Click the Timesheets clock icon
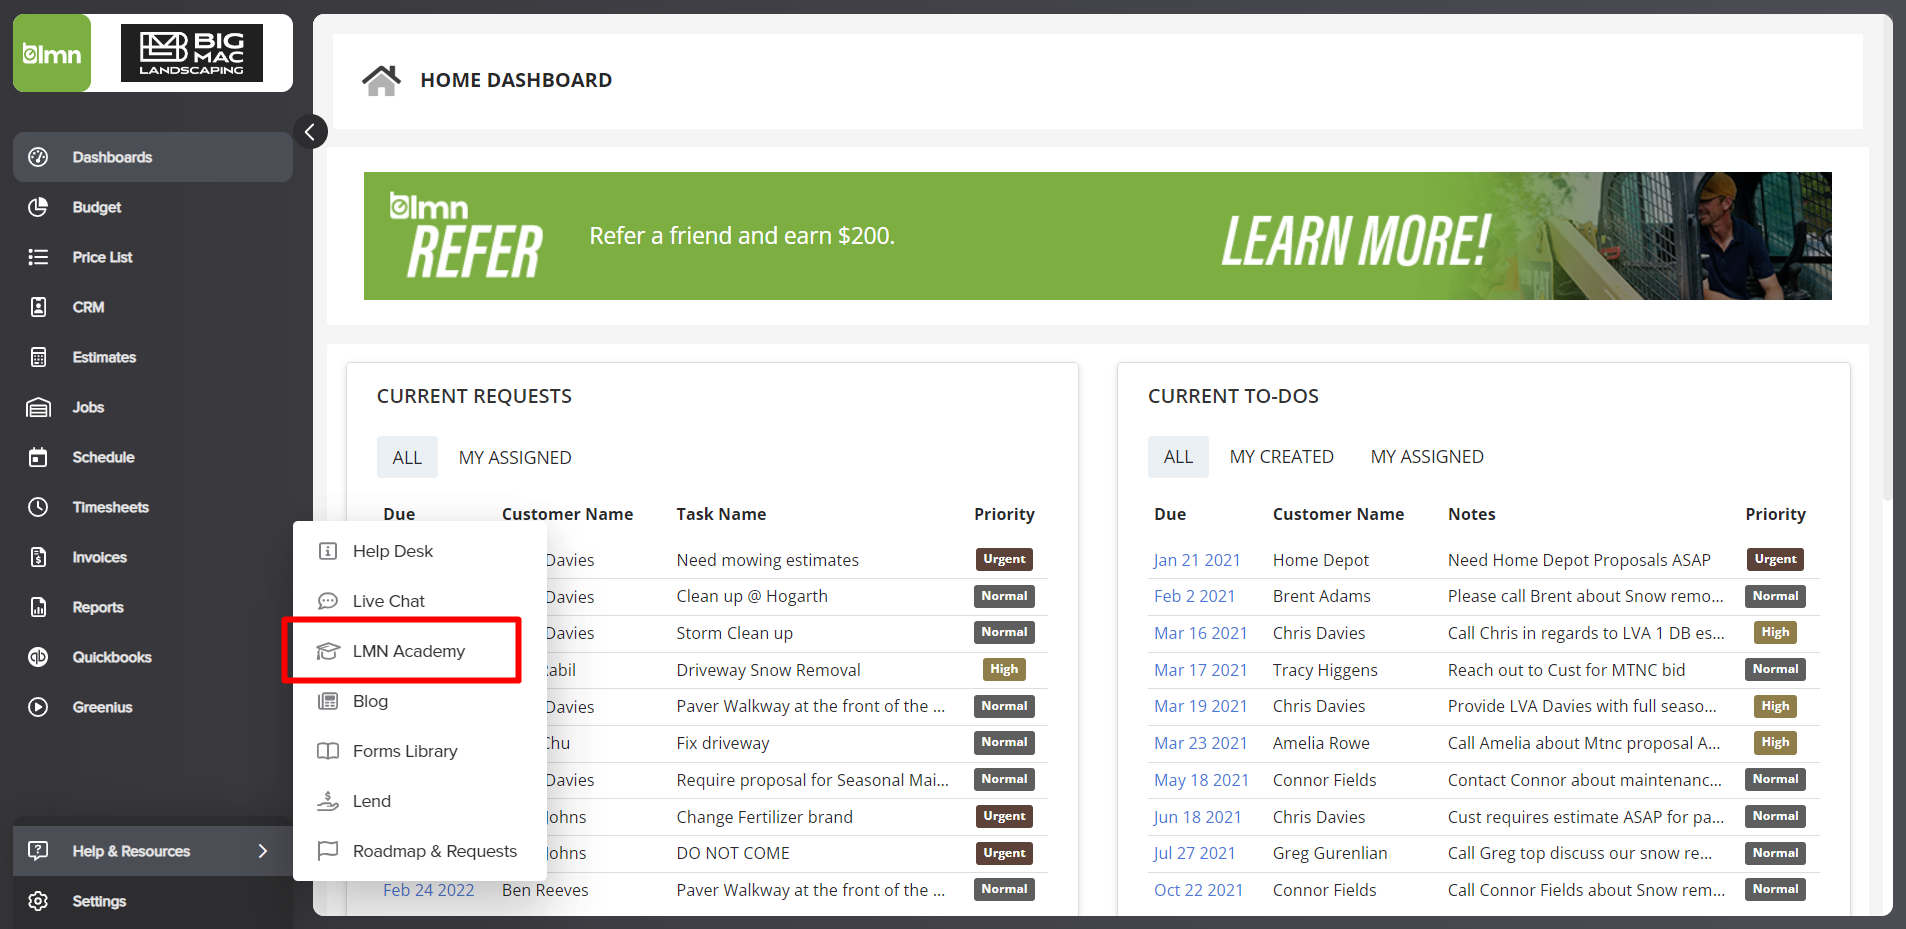The image size is (1906, 929). [38, 507]
